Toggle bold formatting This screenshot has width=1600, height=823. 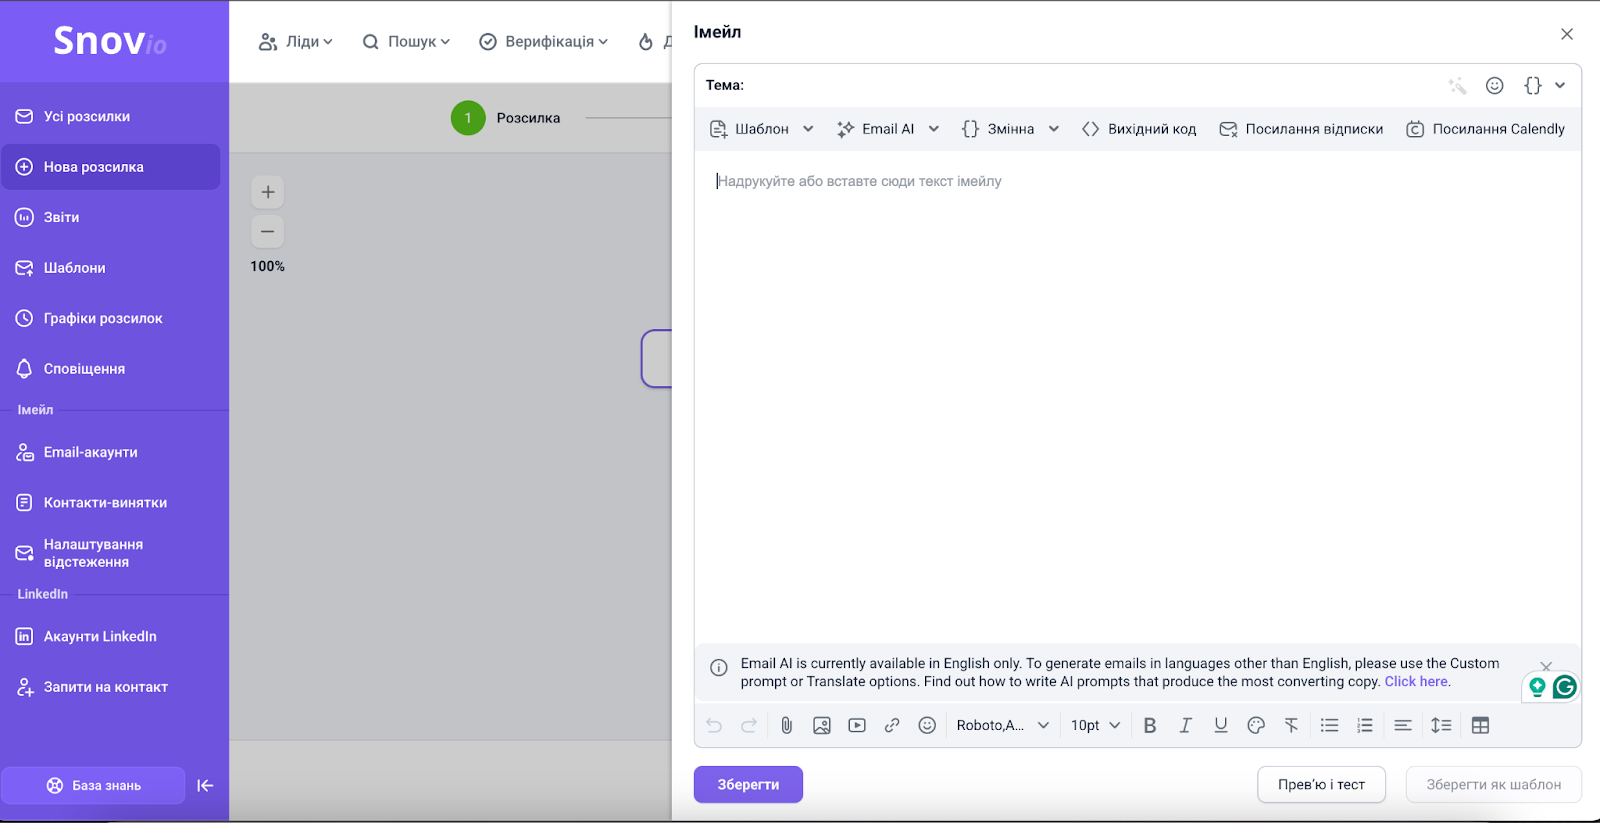click(1150, 726)
